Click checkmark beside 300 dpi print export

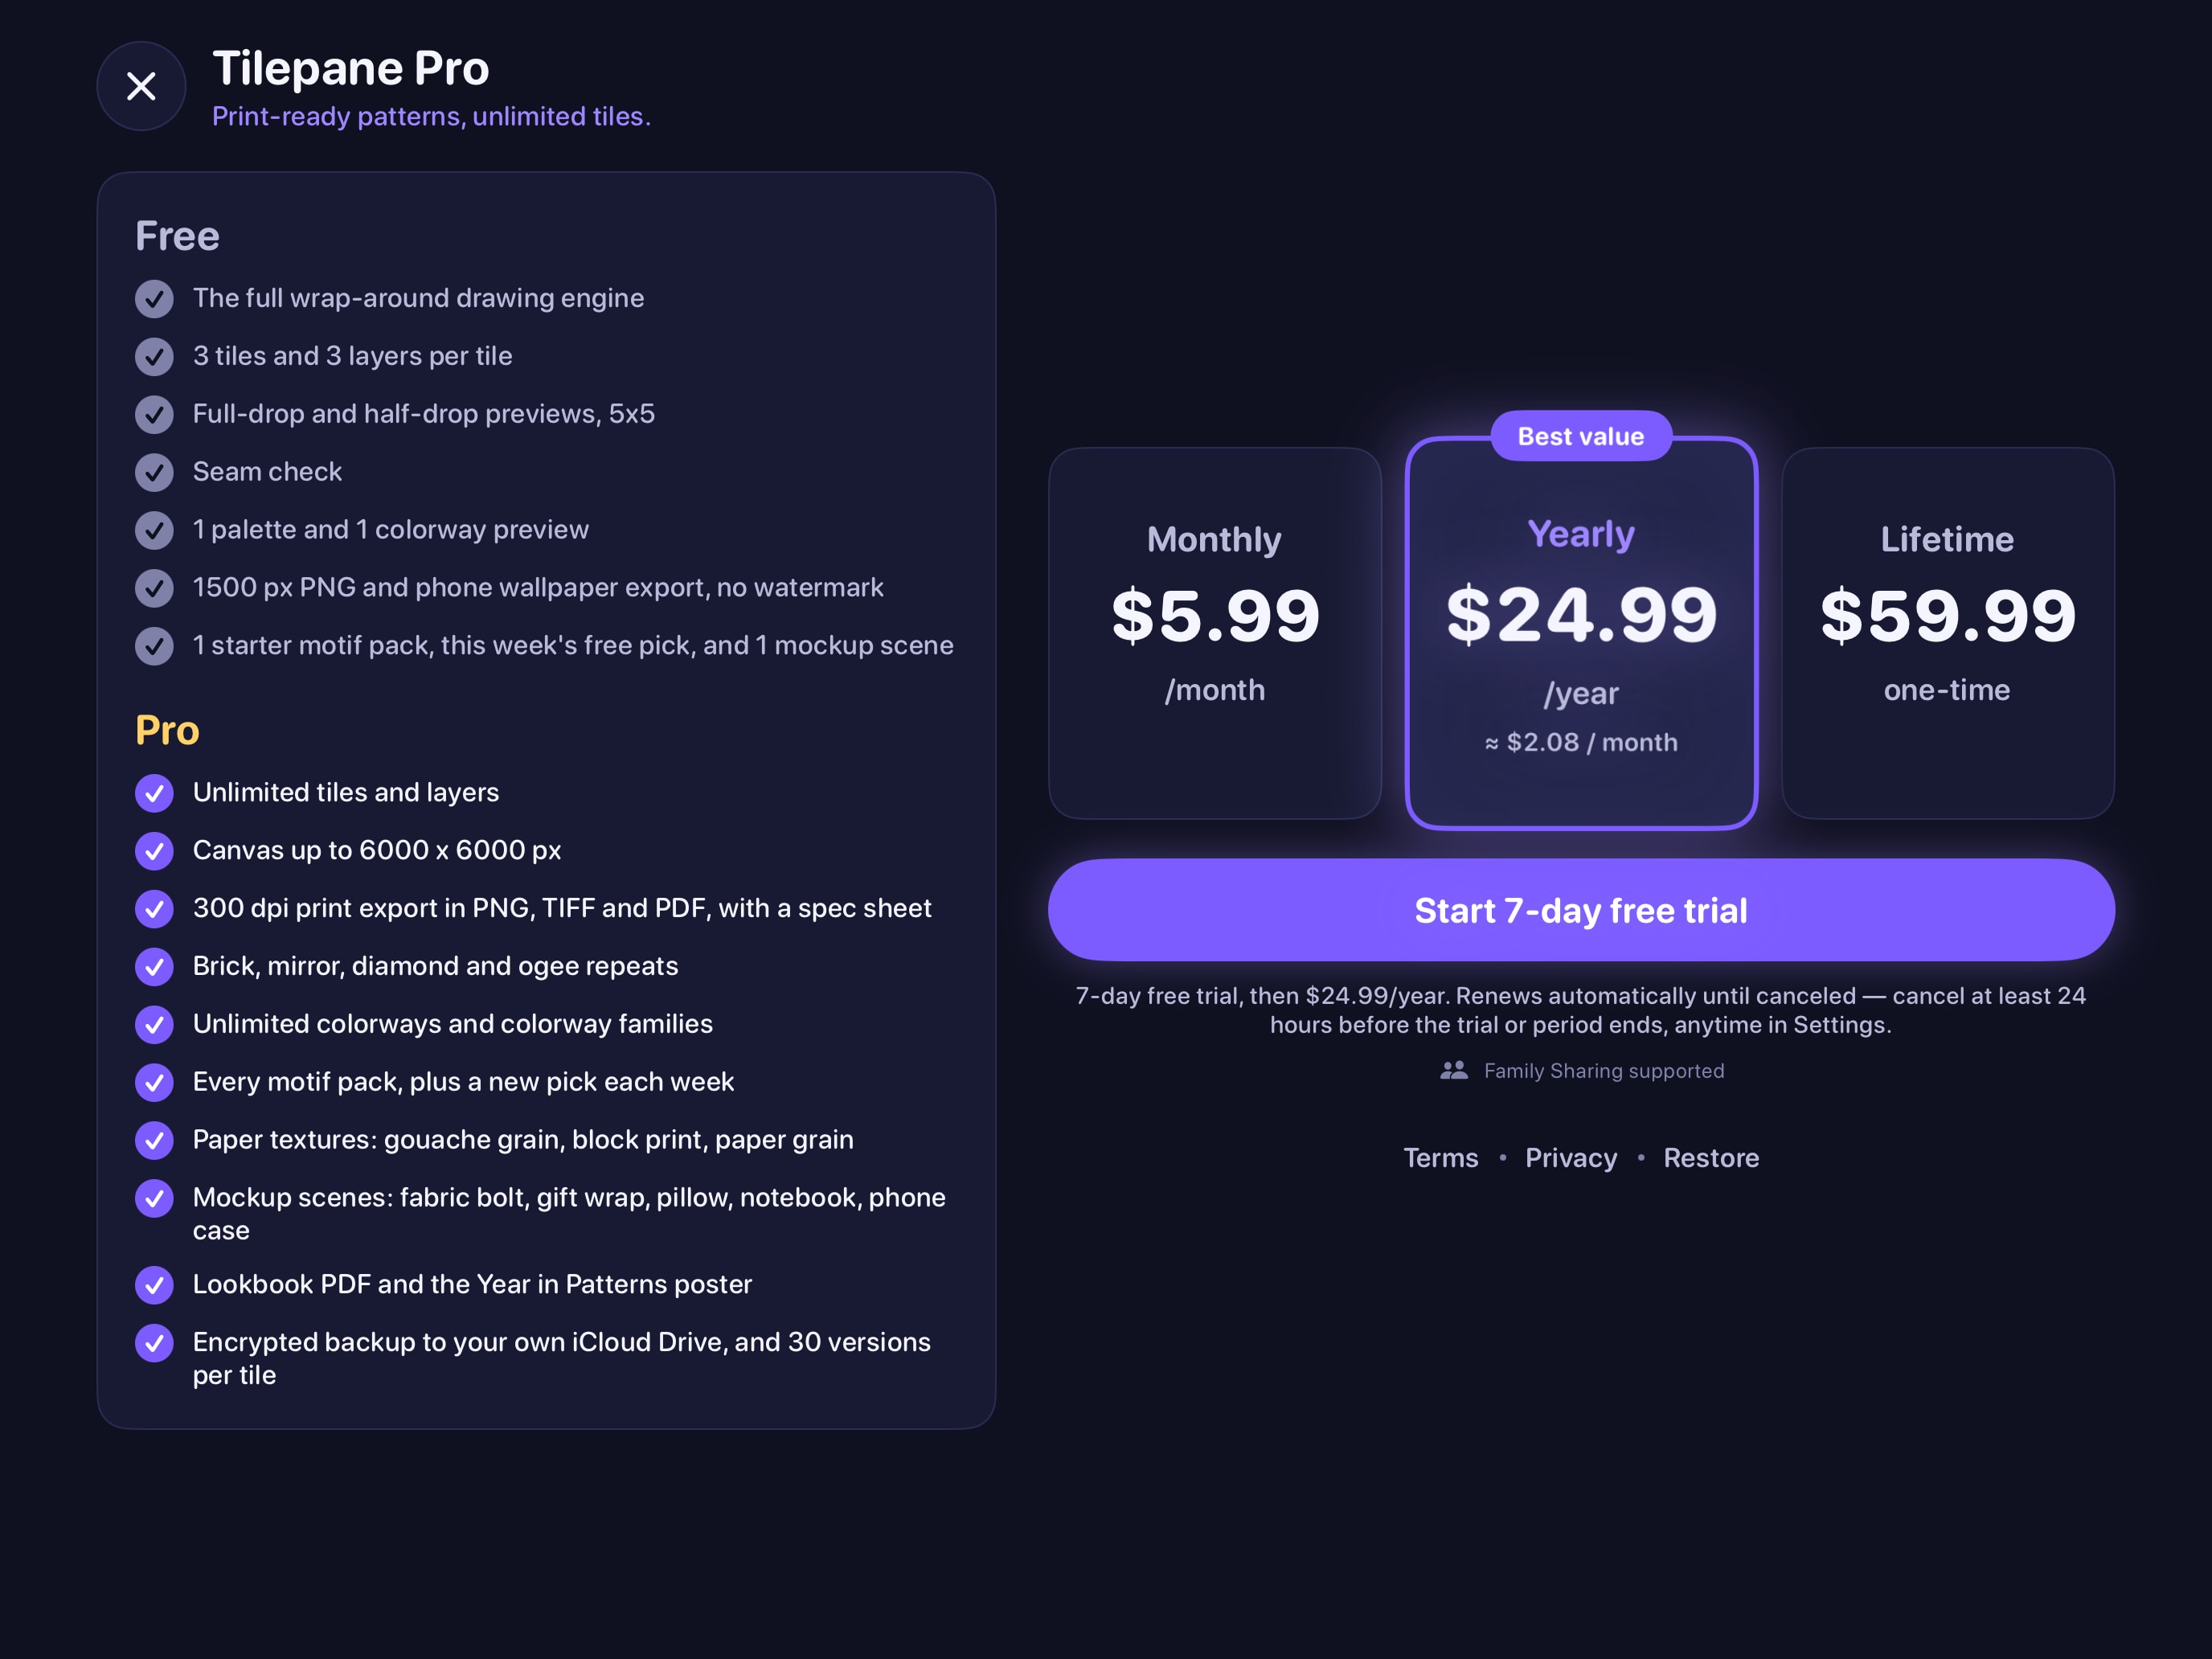point(154,909)
